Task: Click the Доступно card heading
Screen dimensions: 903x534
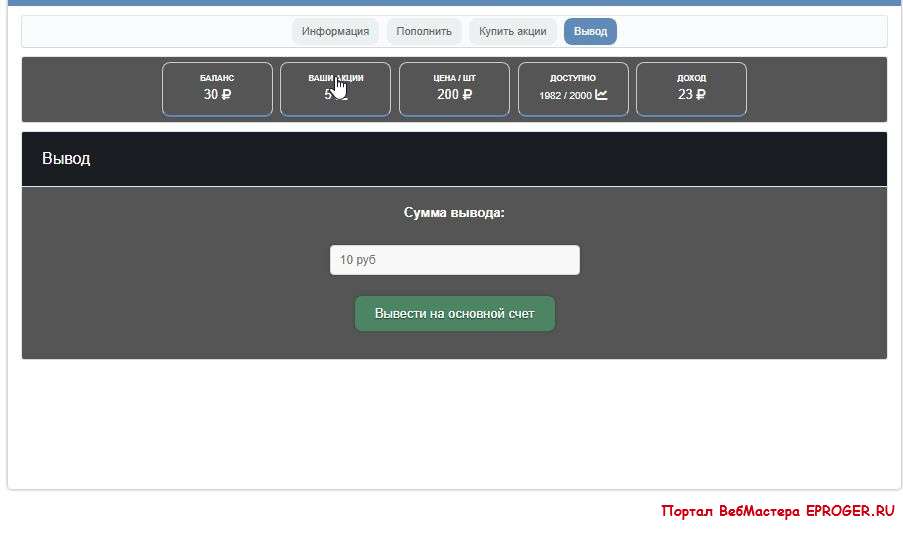Action: (573, 78)
